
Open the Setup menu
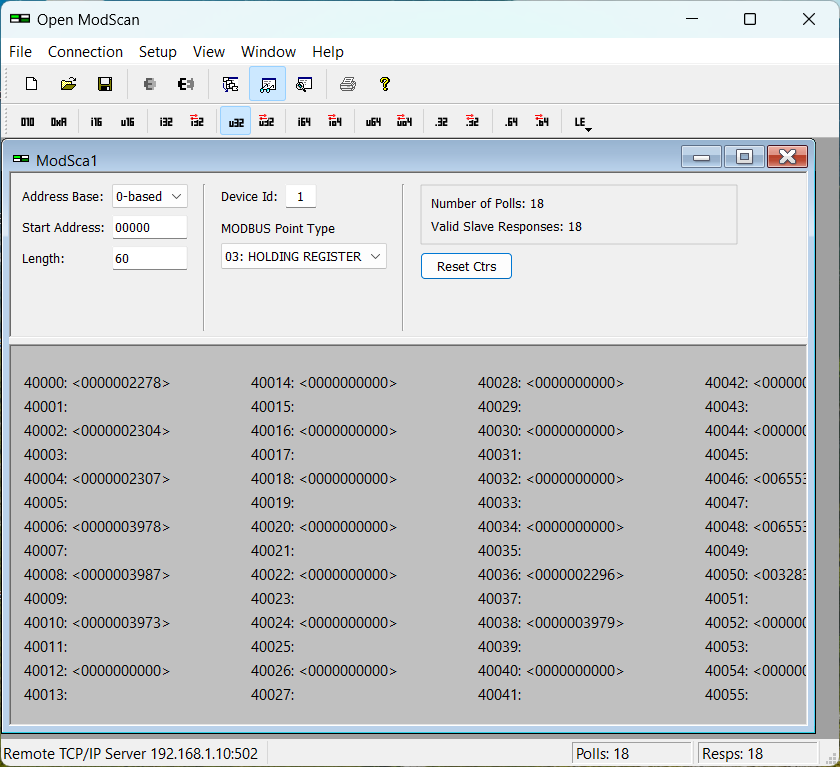click(158, 52)
